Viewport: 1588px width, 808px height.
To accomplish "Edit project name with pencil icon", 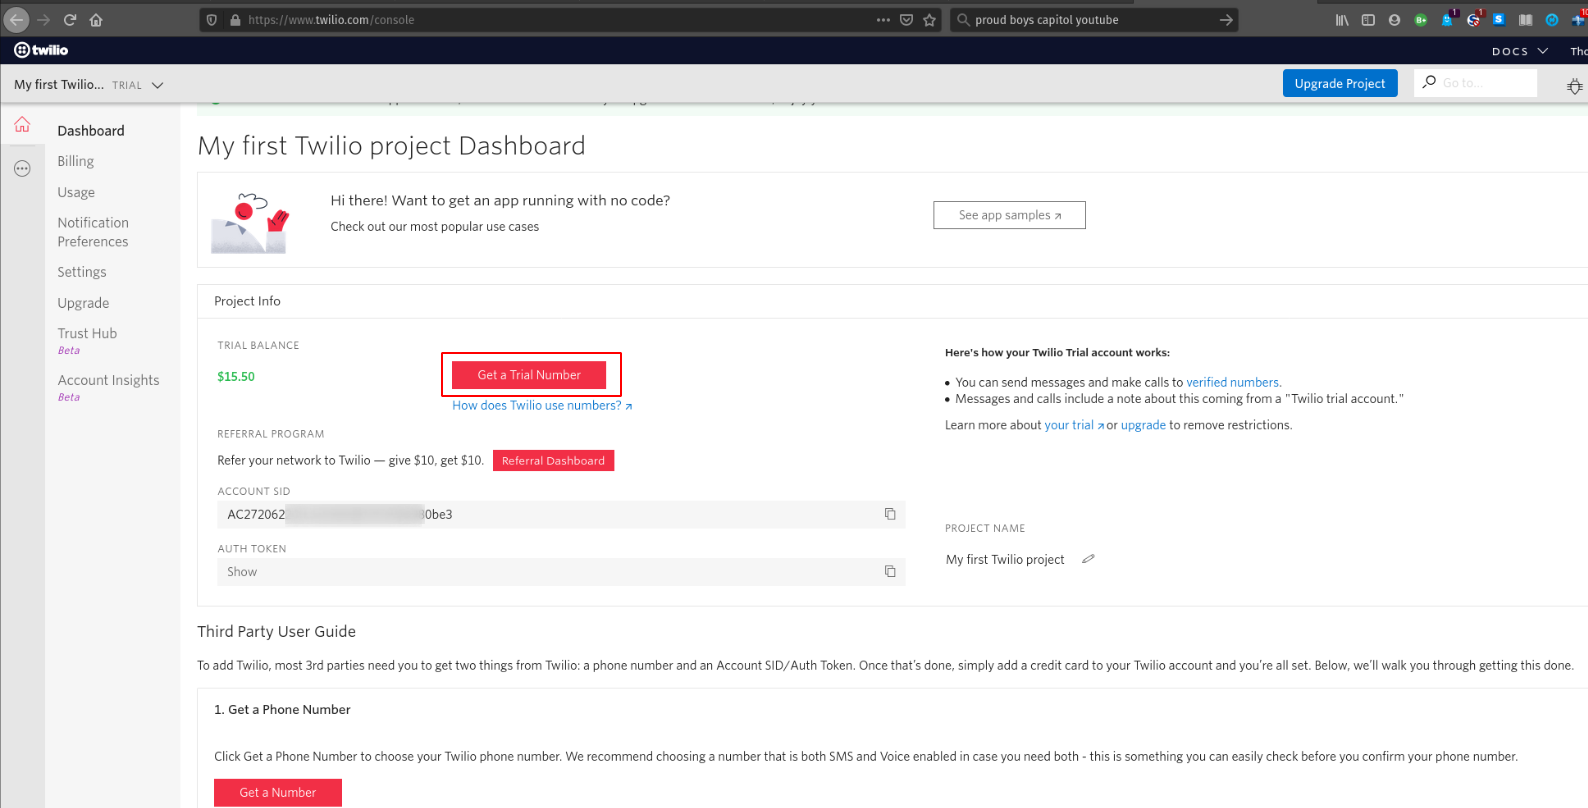I will (x=1088, y=559).
